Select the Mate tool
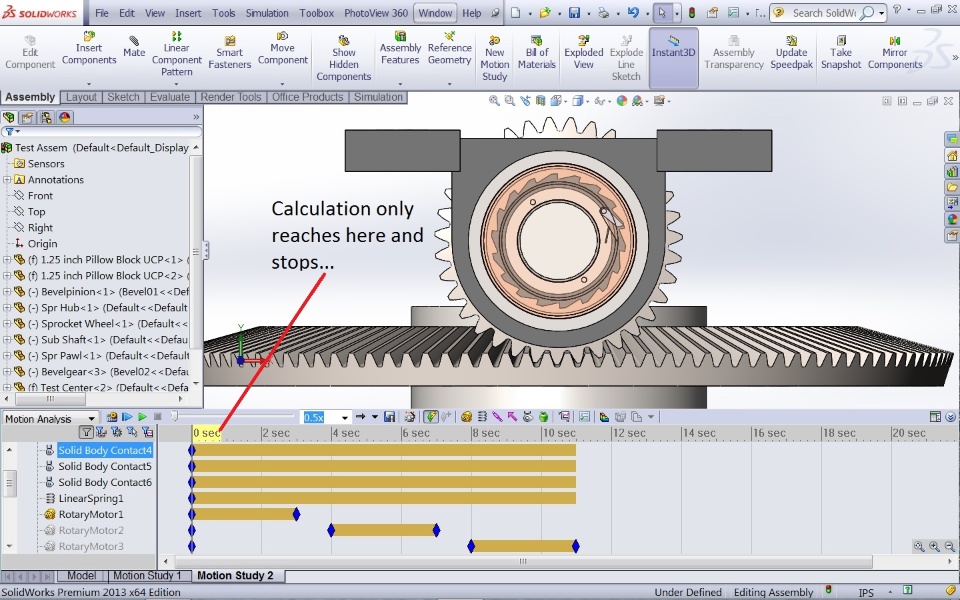This screenshot has height=600, width=960. click(134, 47)
